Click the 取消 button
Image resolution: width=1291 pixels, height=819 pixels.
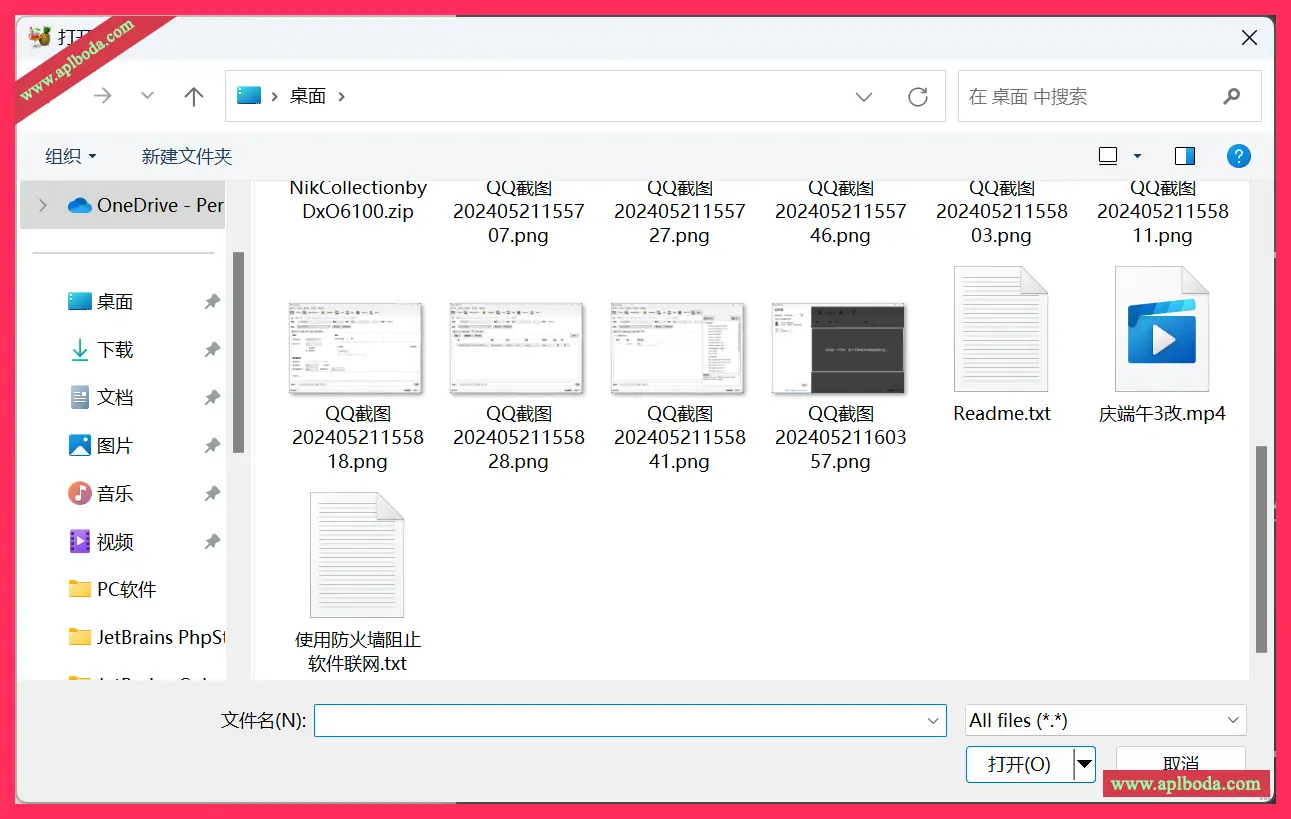[x=1180, y=762]
